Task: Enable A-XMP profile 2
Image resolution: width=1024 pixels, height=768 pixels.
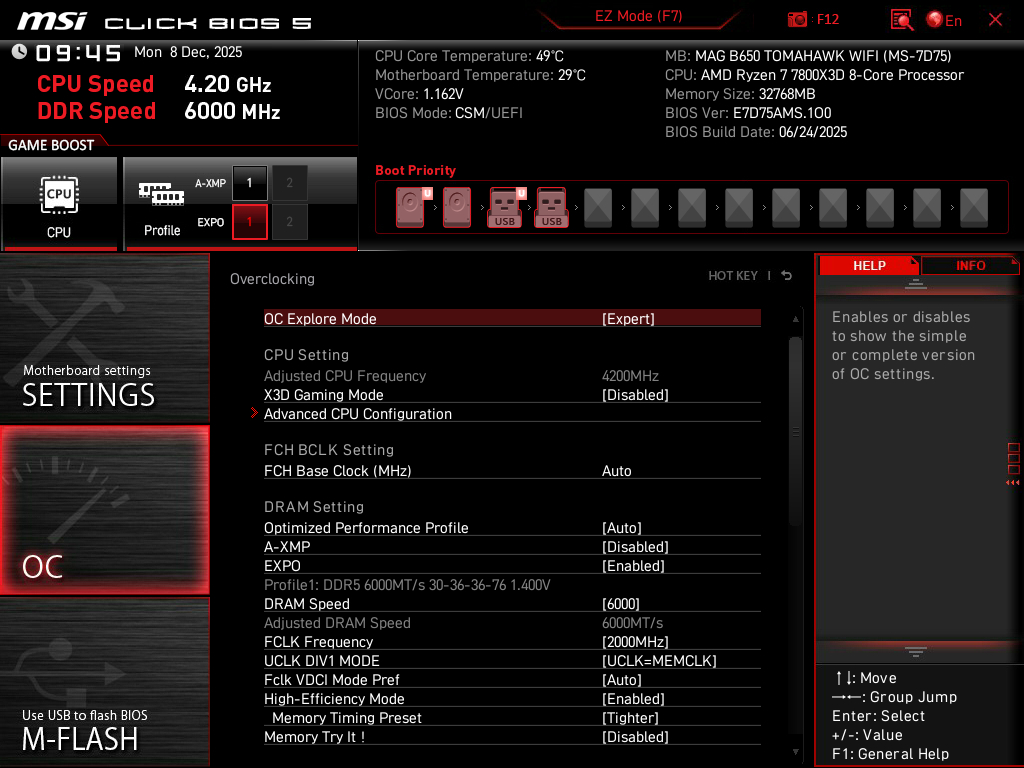Action: coord(289,183)
